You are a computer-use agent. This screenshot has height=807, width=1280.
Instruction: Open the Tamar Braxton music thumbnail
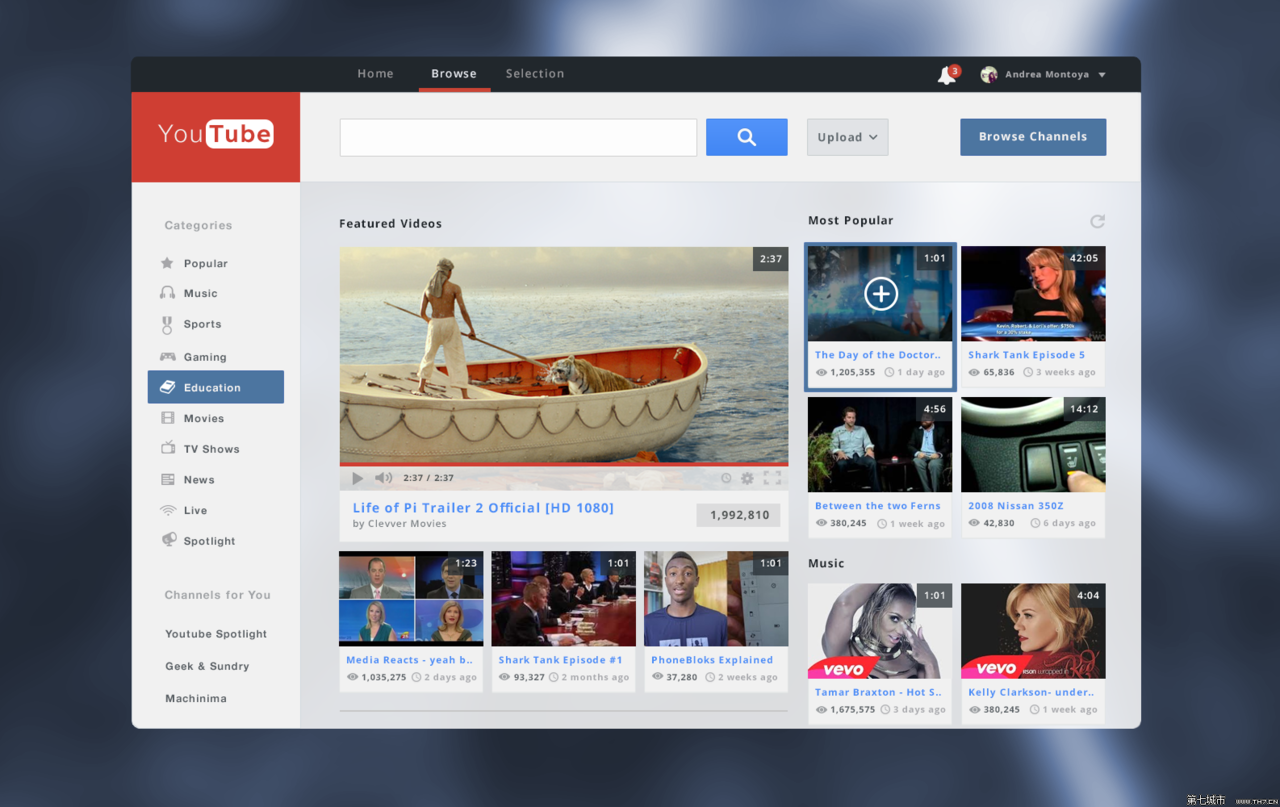(880, 631)
